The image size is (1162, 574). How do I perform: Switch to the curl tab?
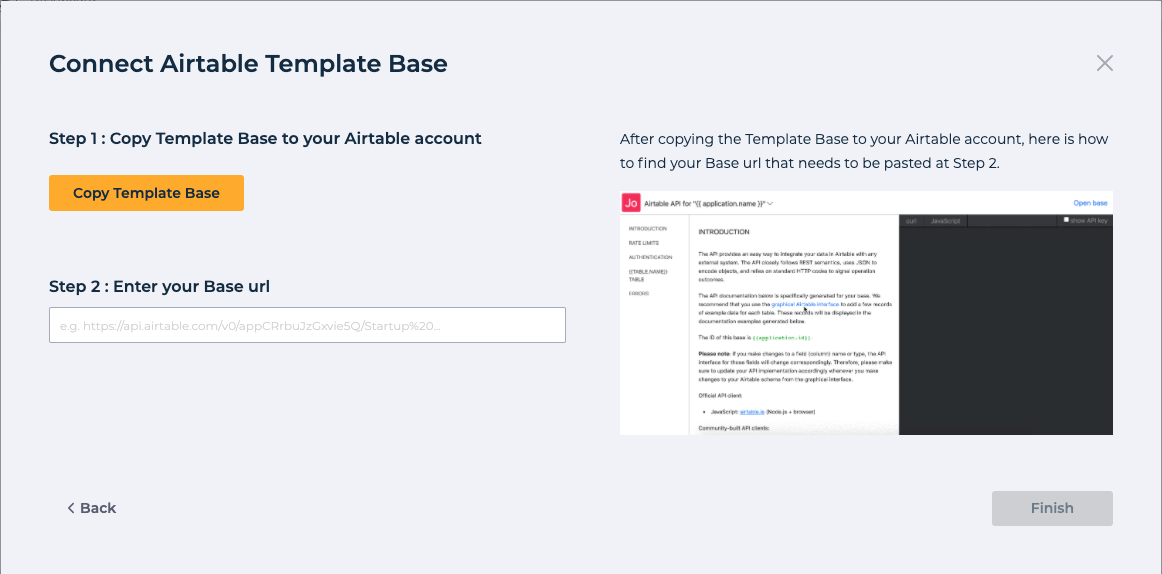click(x=911, y=221)
